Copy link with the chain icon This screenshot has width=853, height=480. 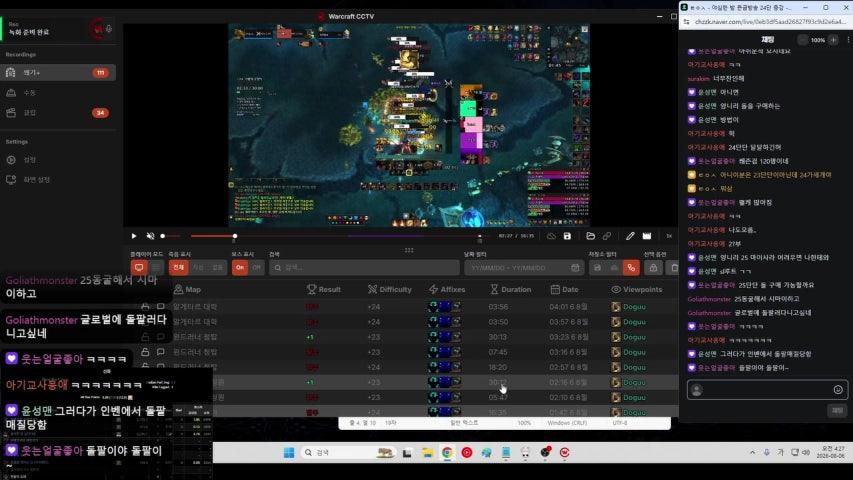coord(607,236)
